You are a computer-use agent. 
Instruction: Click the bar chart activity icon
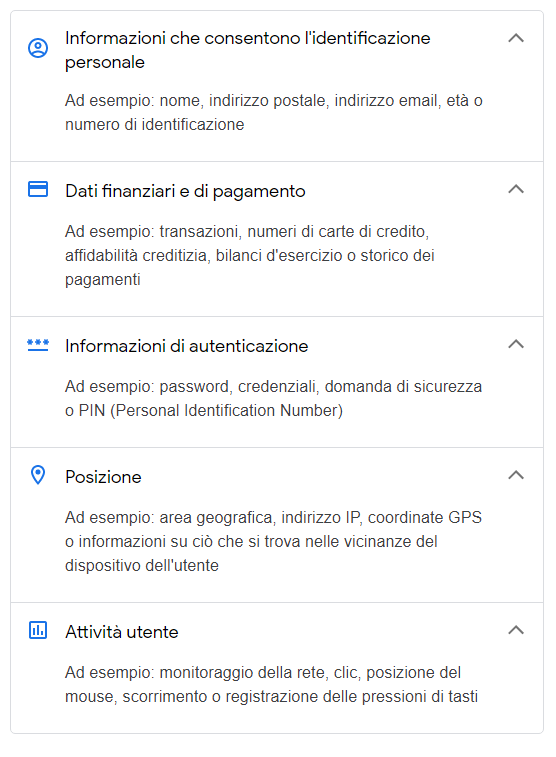(x=38, y=630)
